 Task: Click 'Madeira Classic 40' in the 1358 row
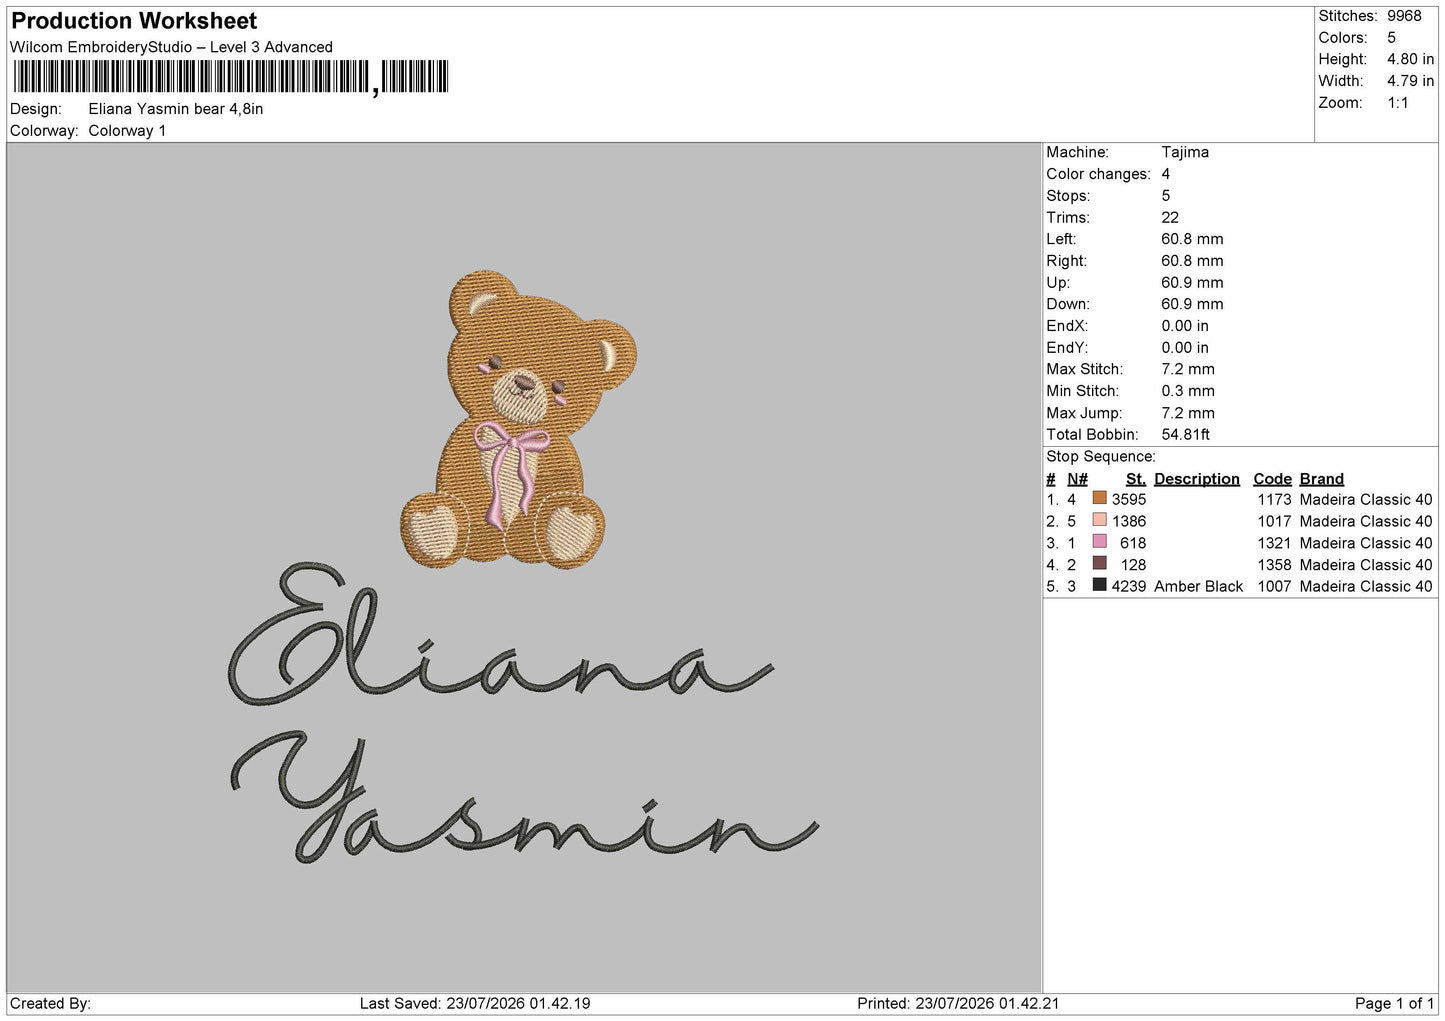[1366, 564]
